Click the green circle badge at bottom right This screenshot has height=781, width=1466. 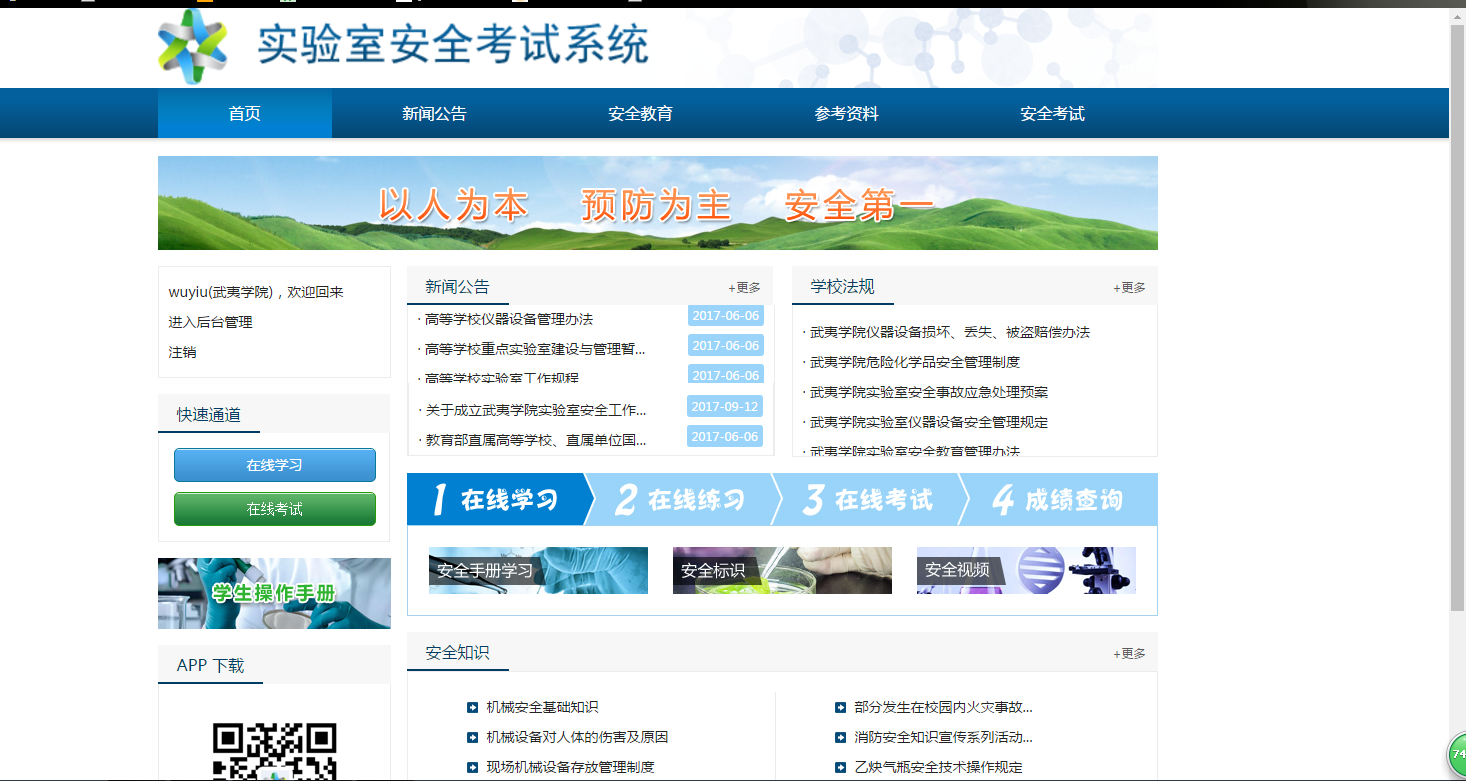(x=1457, y=754)
